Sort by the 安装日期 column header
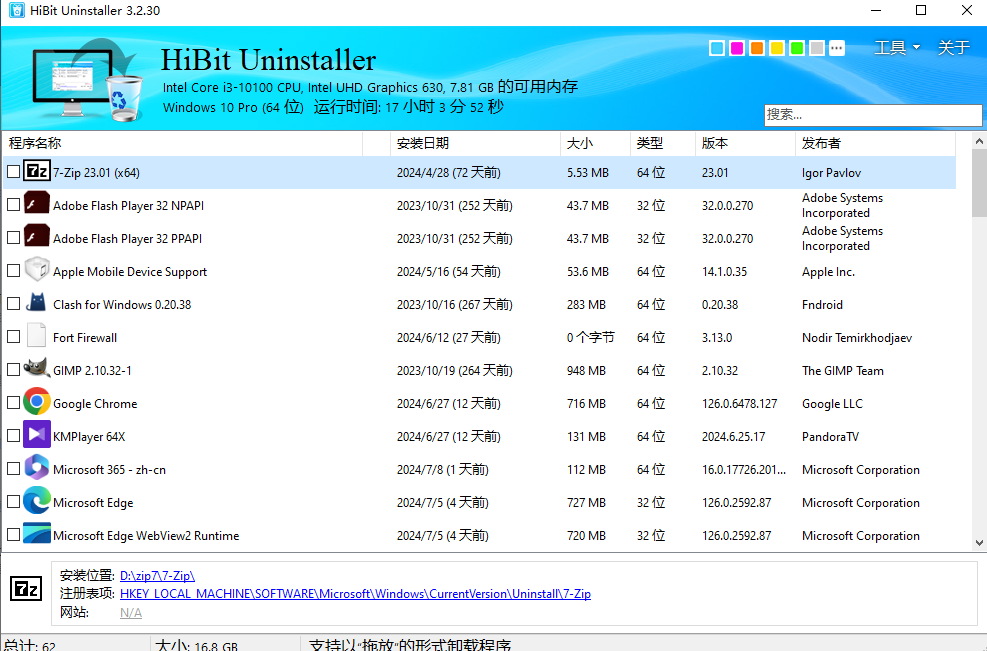Viewport: 987px width, 651px height. coord(422,143)
